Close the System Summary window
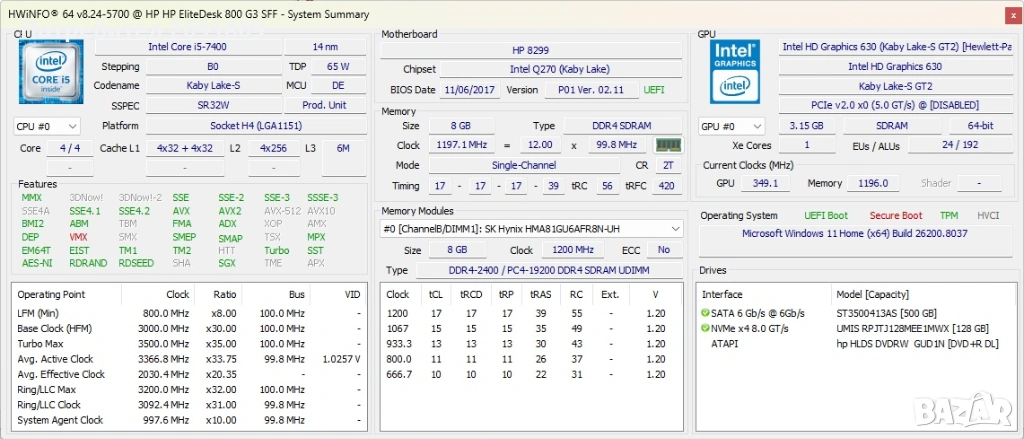Viewport: 1024px width, 439px height. (1011, 14)
